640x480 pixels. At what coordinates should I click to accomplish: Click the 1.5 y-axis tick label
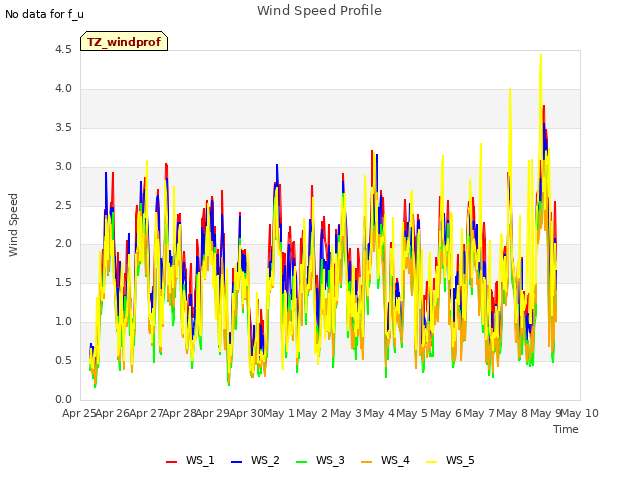(63, 283)
